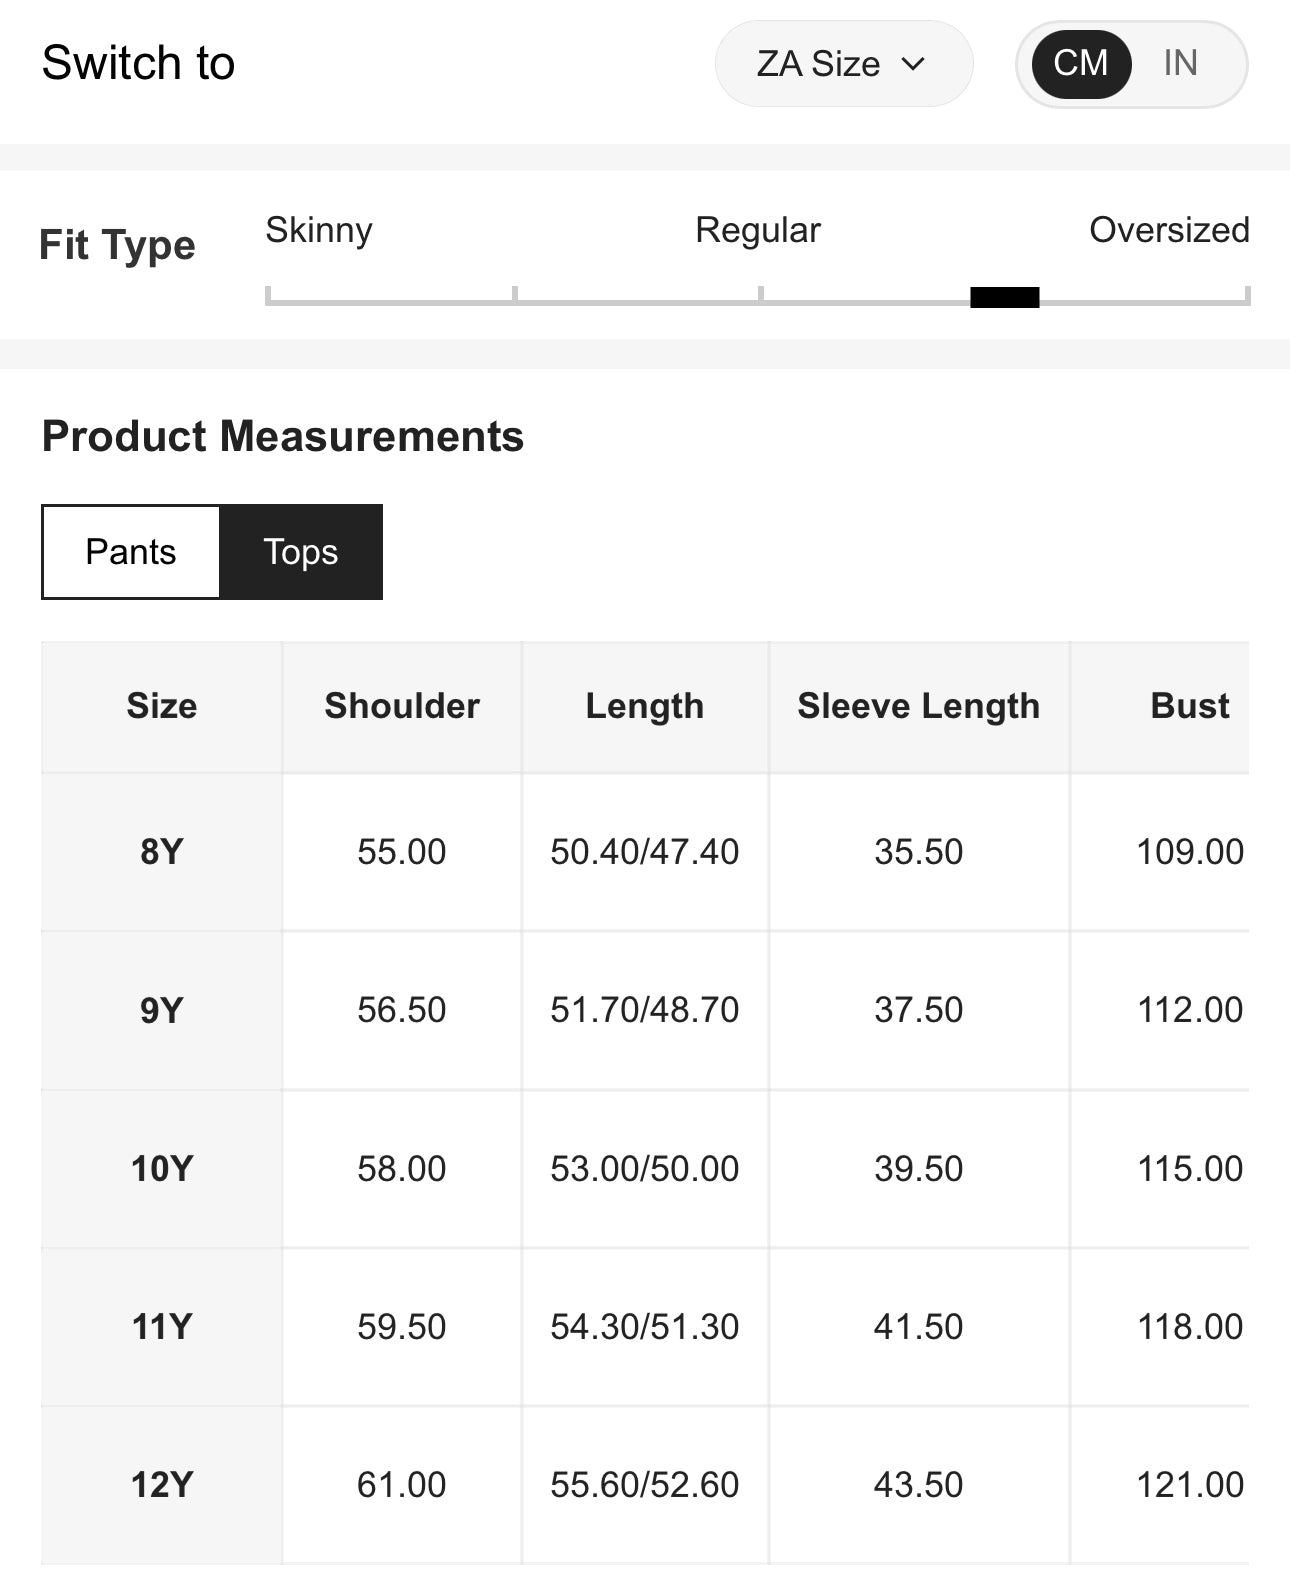1290x1570 pixels.
Task: Click the Regular fit label
Action: pyautogui.click(x=757, y=230)
